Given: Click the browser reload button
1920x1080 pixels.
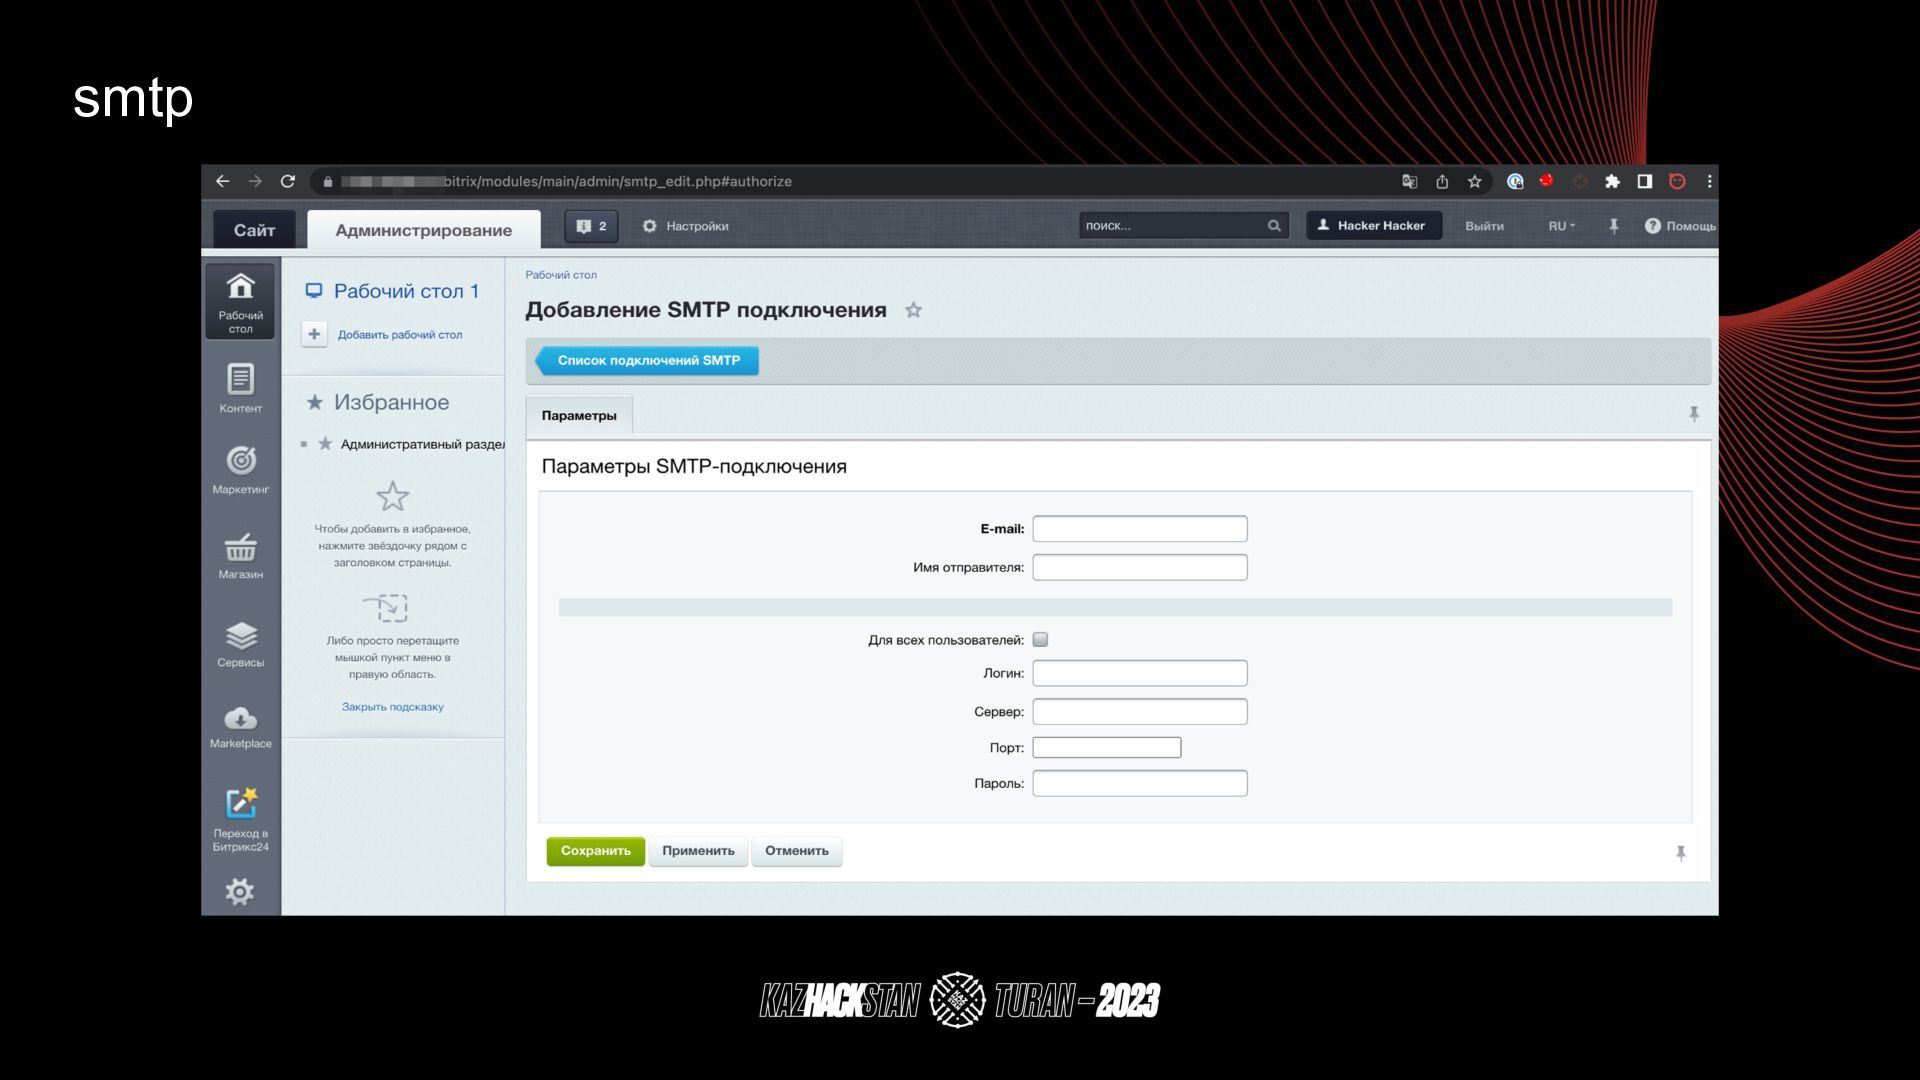Looking at the screenshot, I should click(288, 181).
